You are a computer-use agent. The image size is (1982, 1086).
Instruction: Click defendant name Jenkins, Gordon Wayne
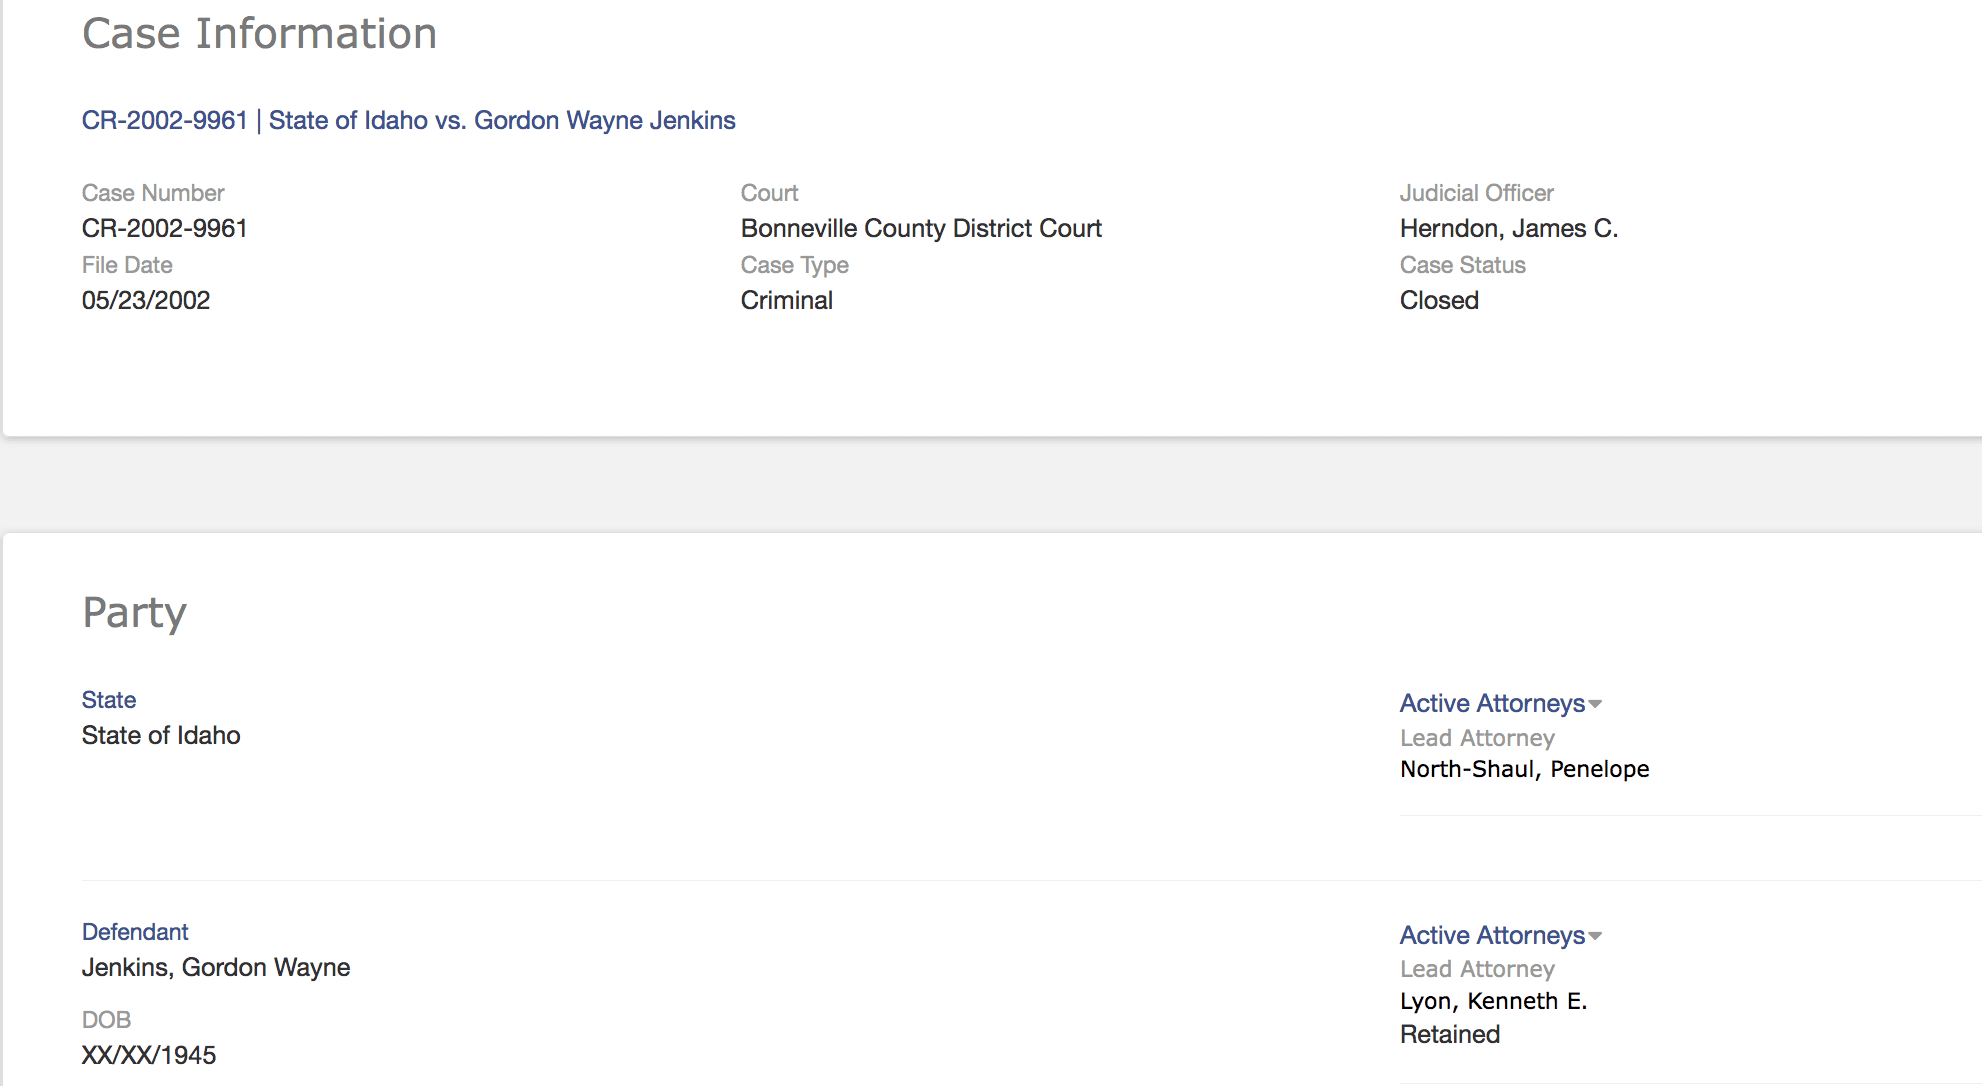tap(216, 967)
